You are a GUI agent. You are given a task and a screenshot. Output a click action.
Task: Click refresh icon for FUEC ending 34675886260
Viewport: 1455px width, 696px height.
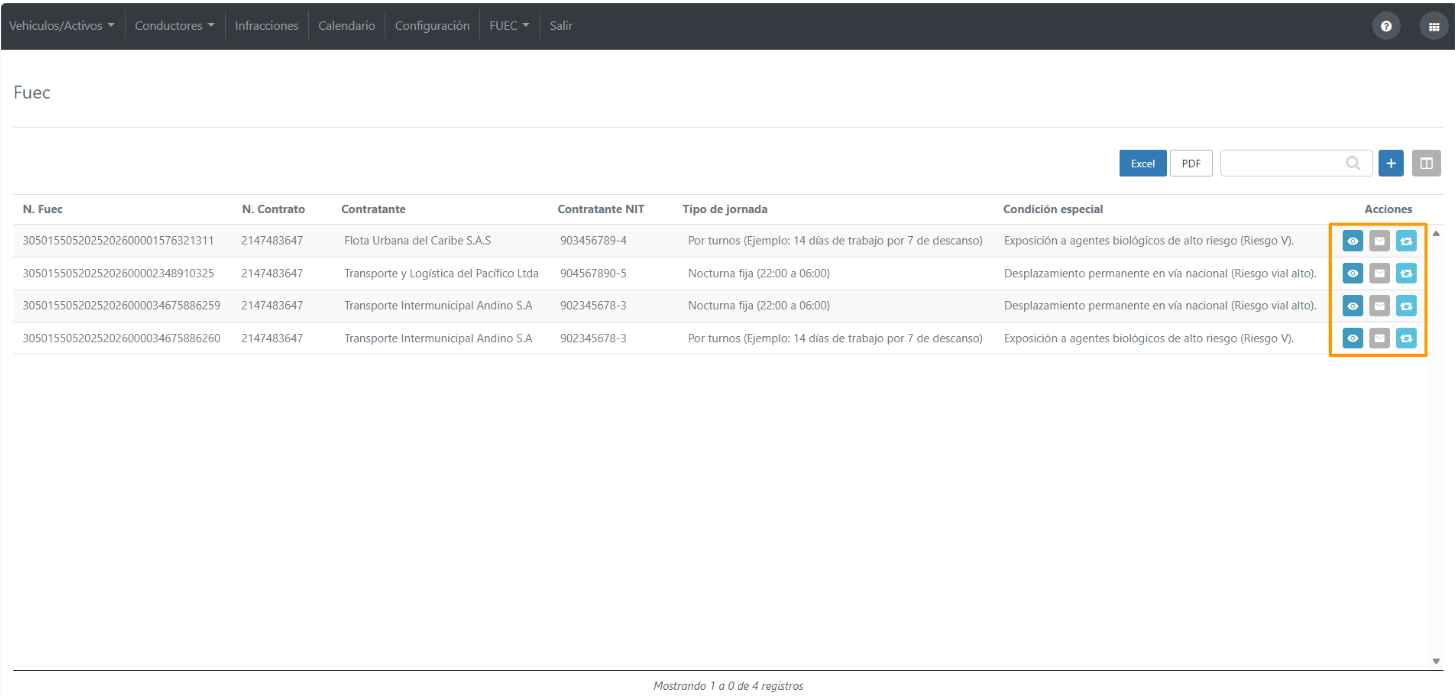pos(1406,338)
